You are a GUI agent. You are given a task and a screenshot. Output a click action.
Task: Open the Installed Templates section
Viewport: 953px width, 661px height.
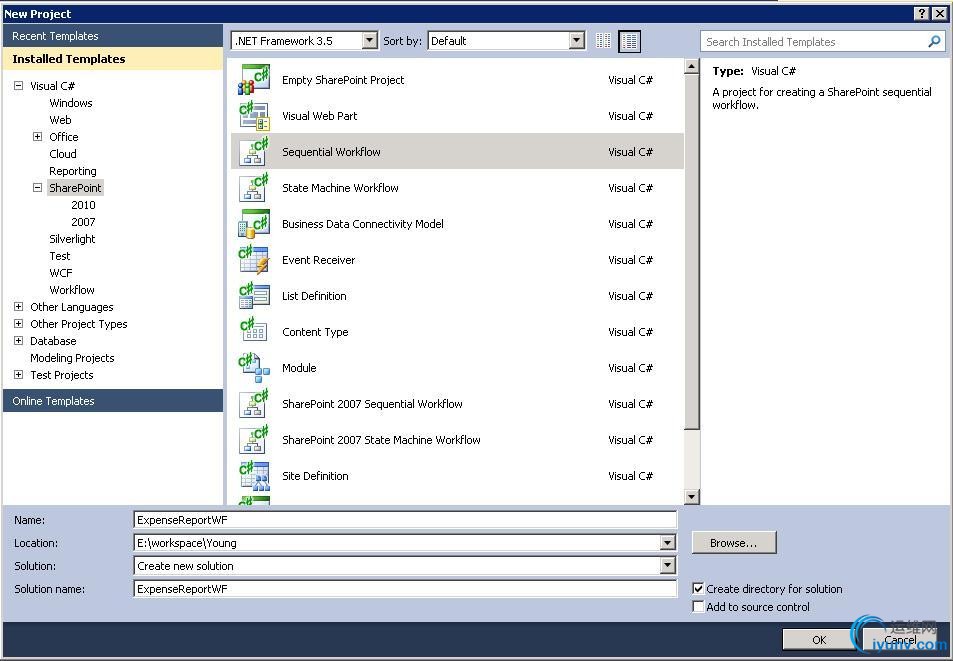point(113,59)
